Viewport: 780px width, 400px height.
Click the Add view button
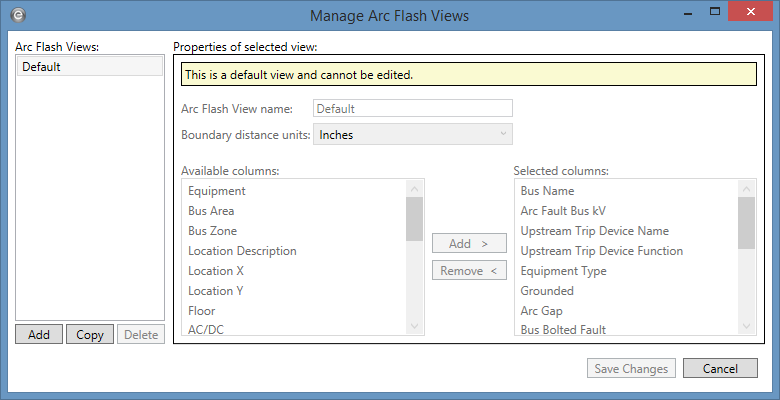tap(39, 335)
